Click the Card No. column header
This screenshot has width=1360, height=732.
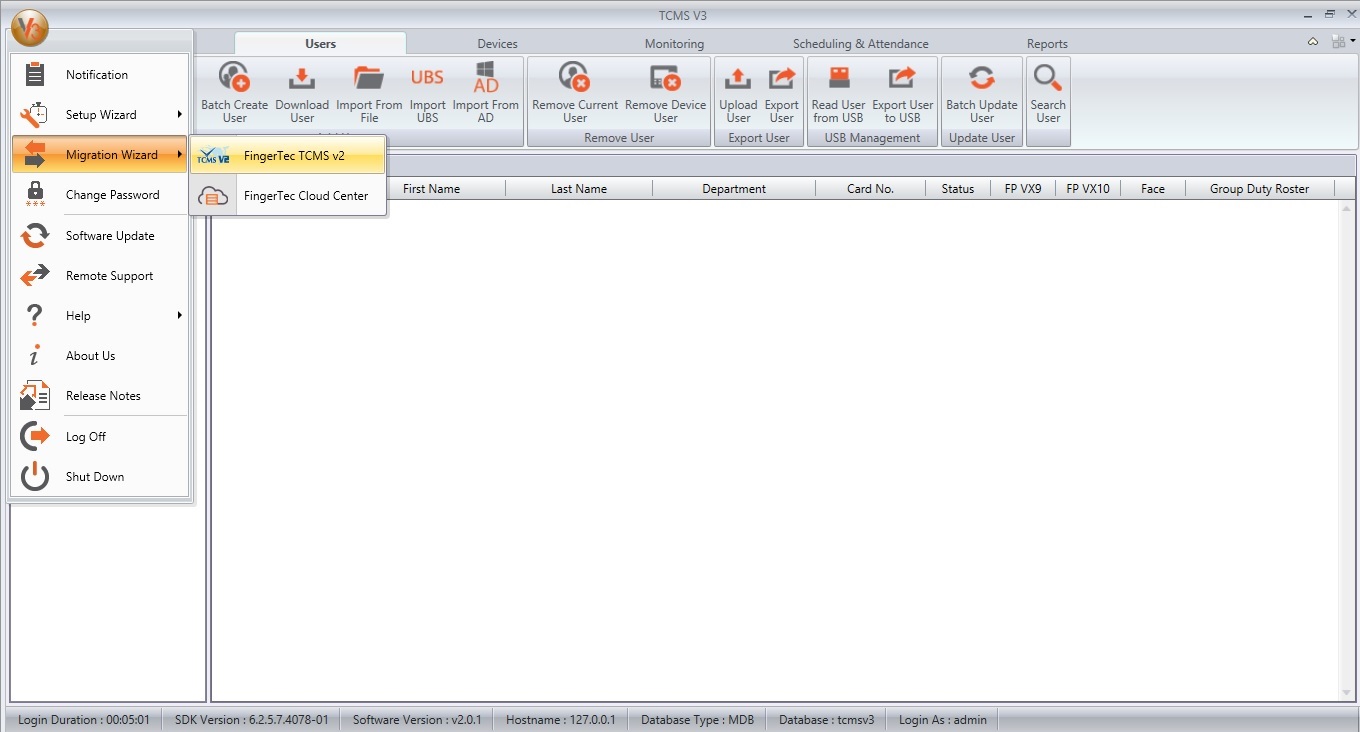coord(871,189)
